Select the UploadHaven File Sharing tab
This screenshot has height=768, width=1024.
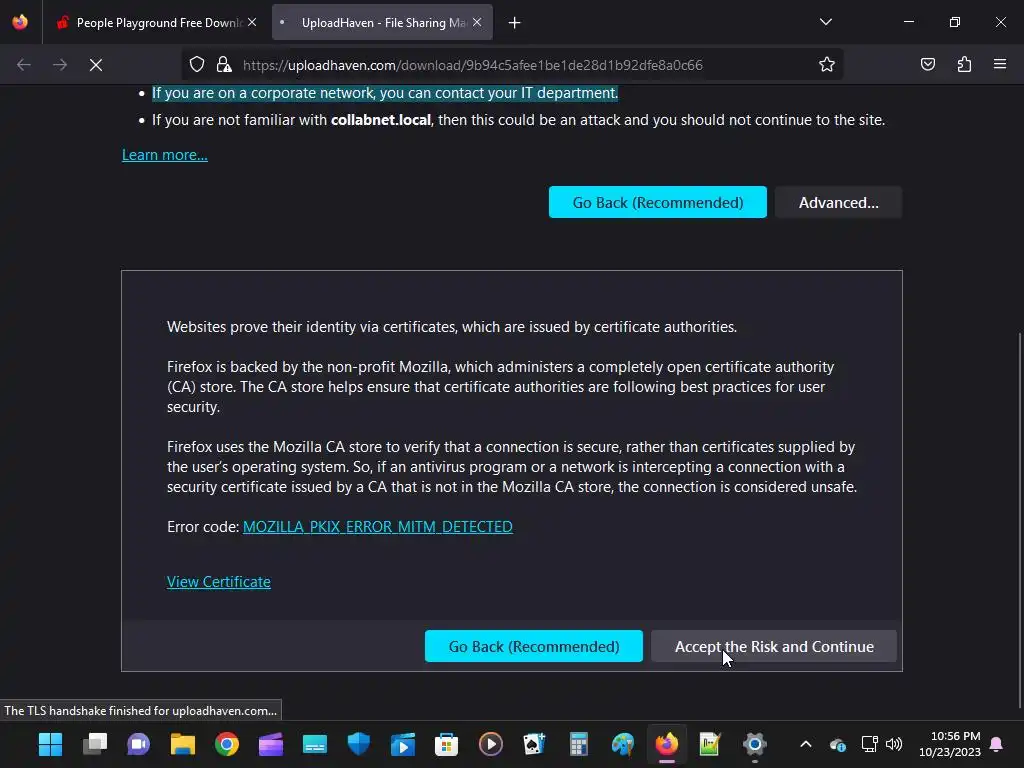[x=382, y=23]
